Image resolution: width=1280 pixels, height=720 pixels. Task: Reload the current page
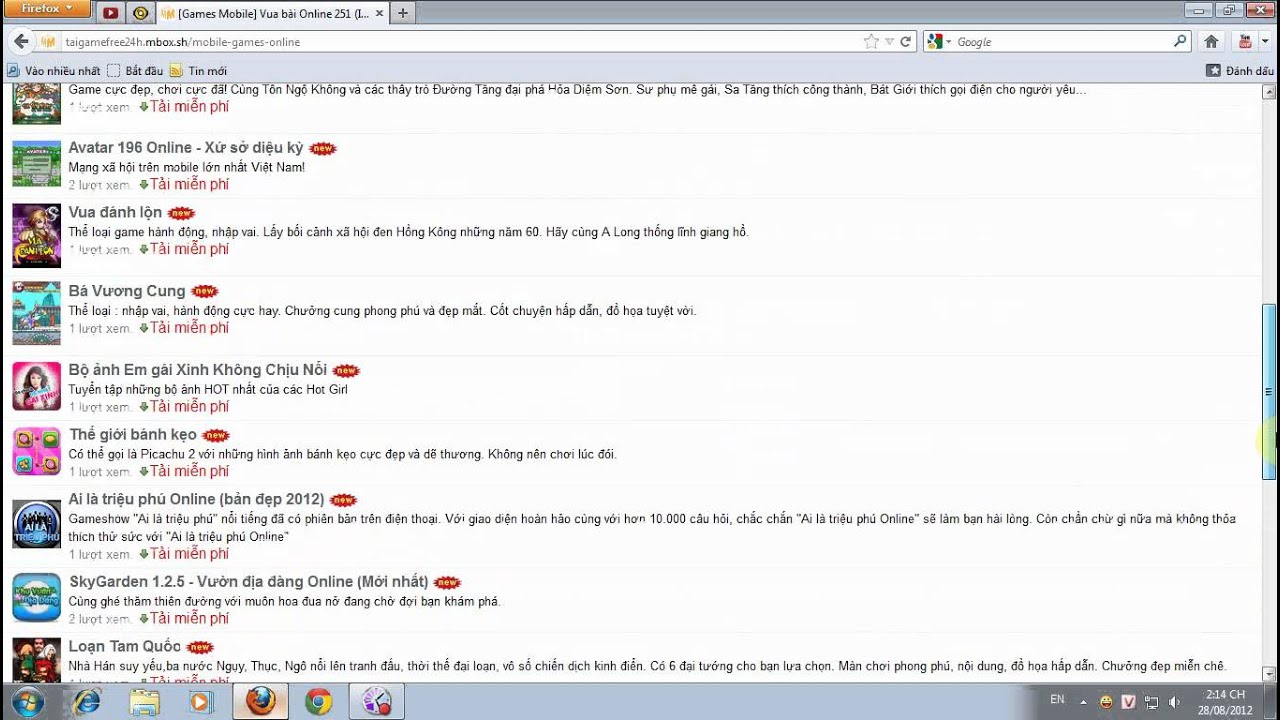point(905,42)
